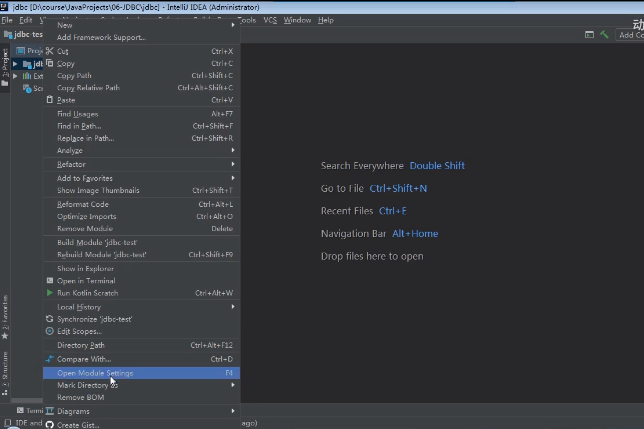Choose Show in Explorer

142,268
